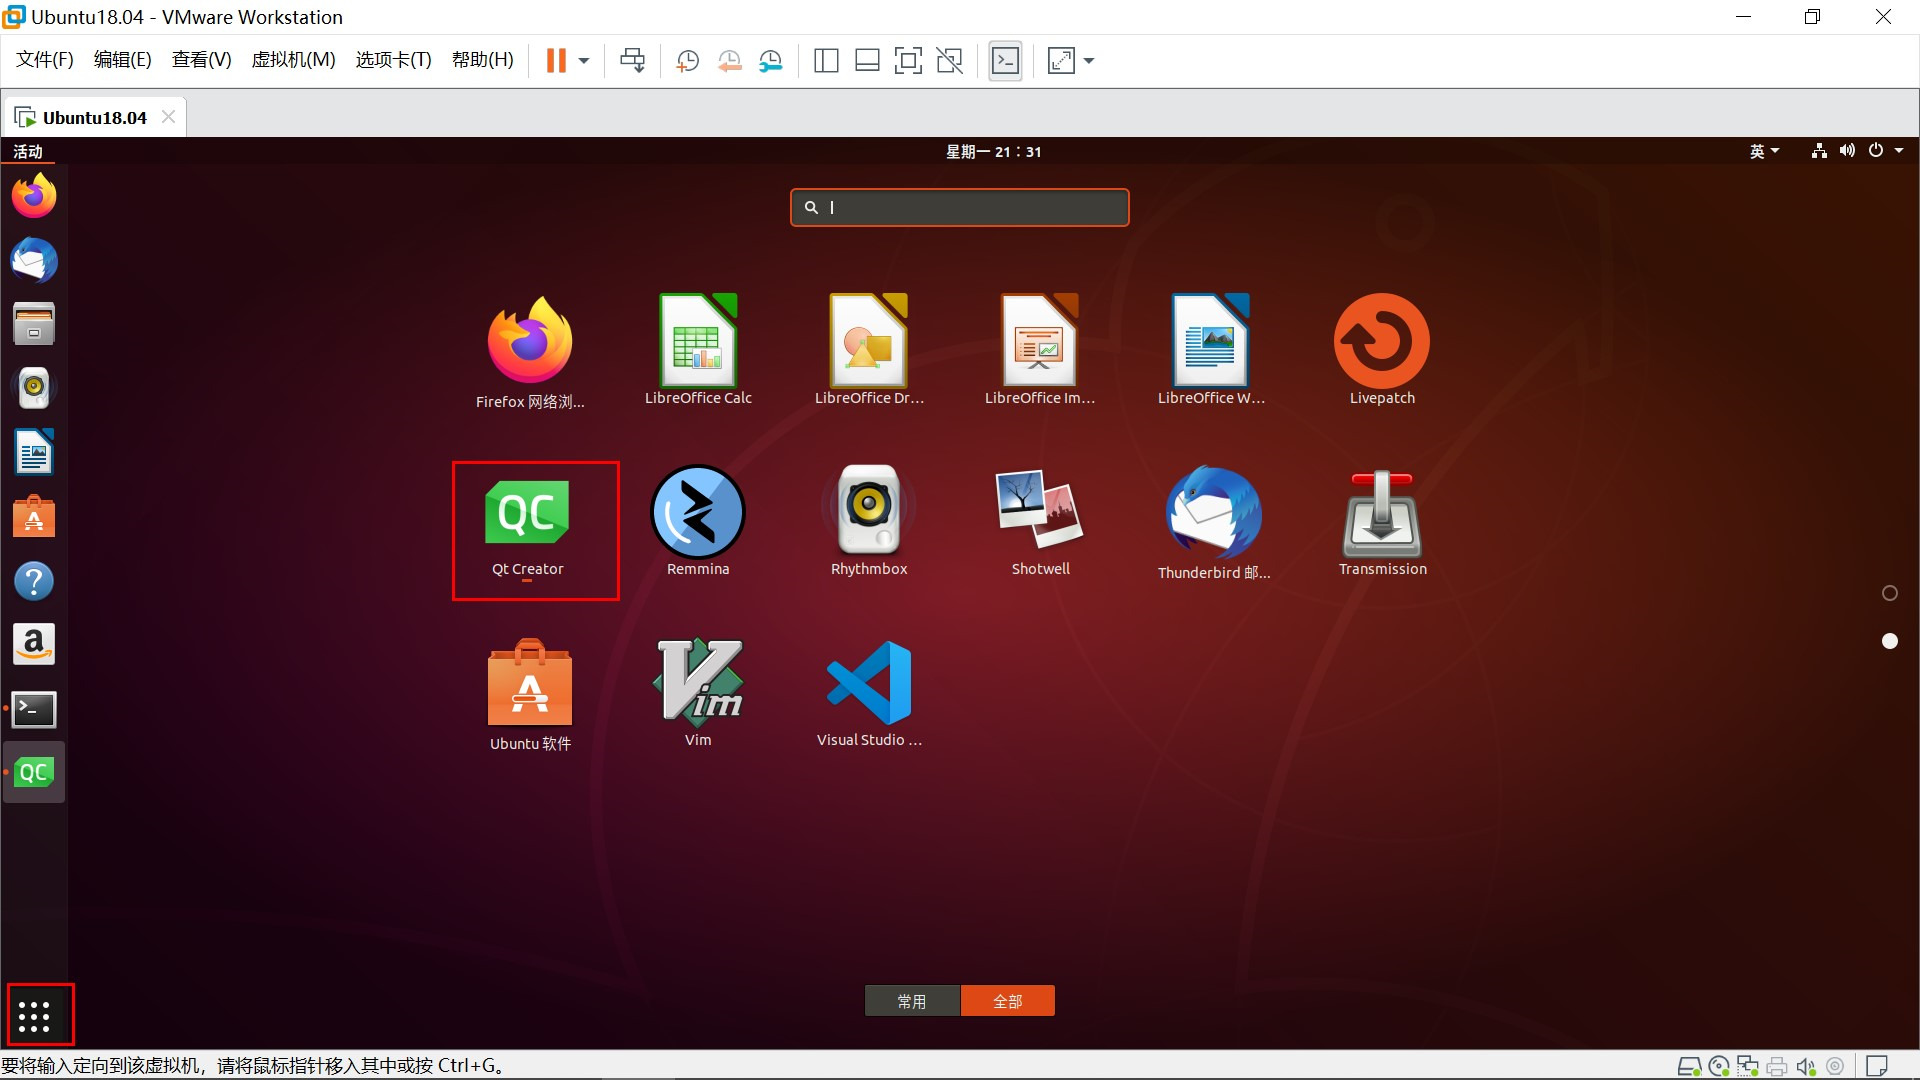Screen dimensions: 1920x1080
Task: Launch Qt Creator from the app grid
Action: click(x=527, y=514)
